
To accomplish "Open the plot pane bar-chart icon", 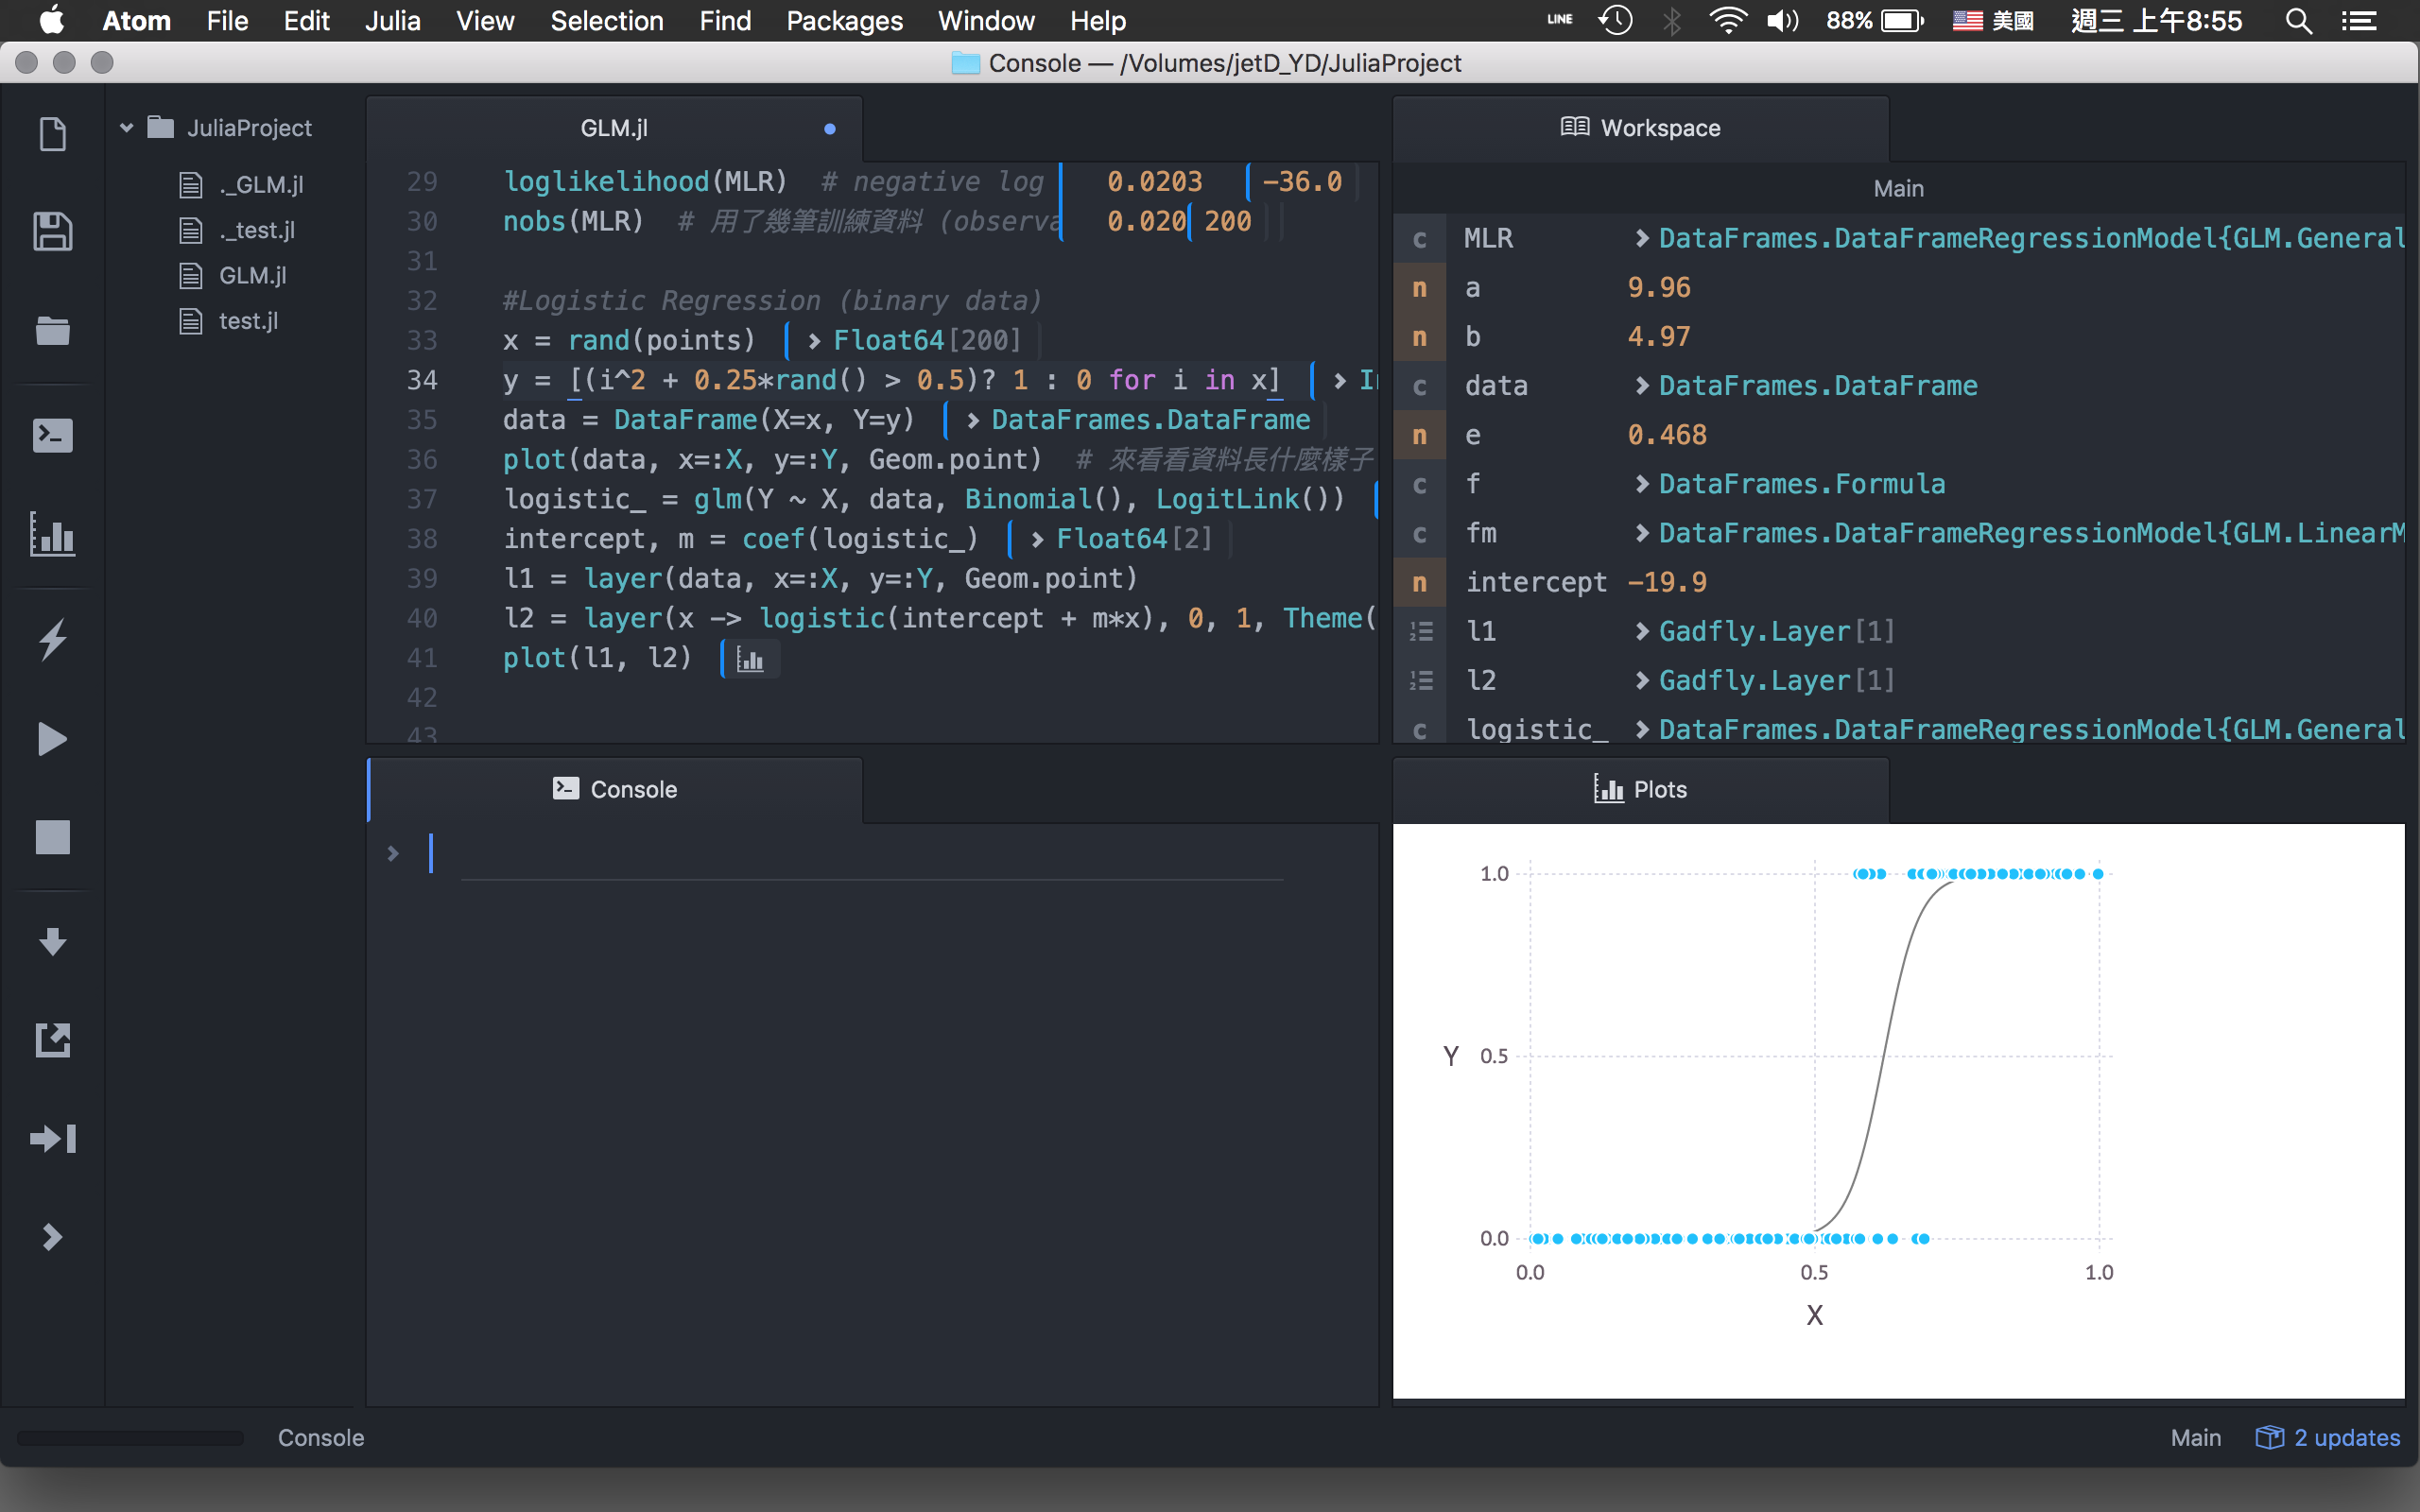I will 52,534.
